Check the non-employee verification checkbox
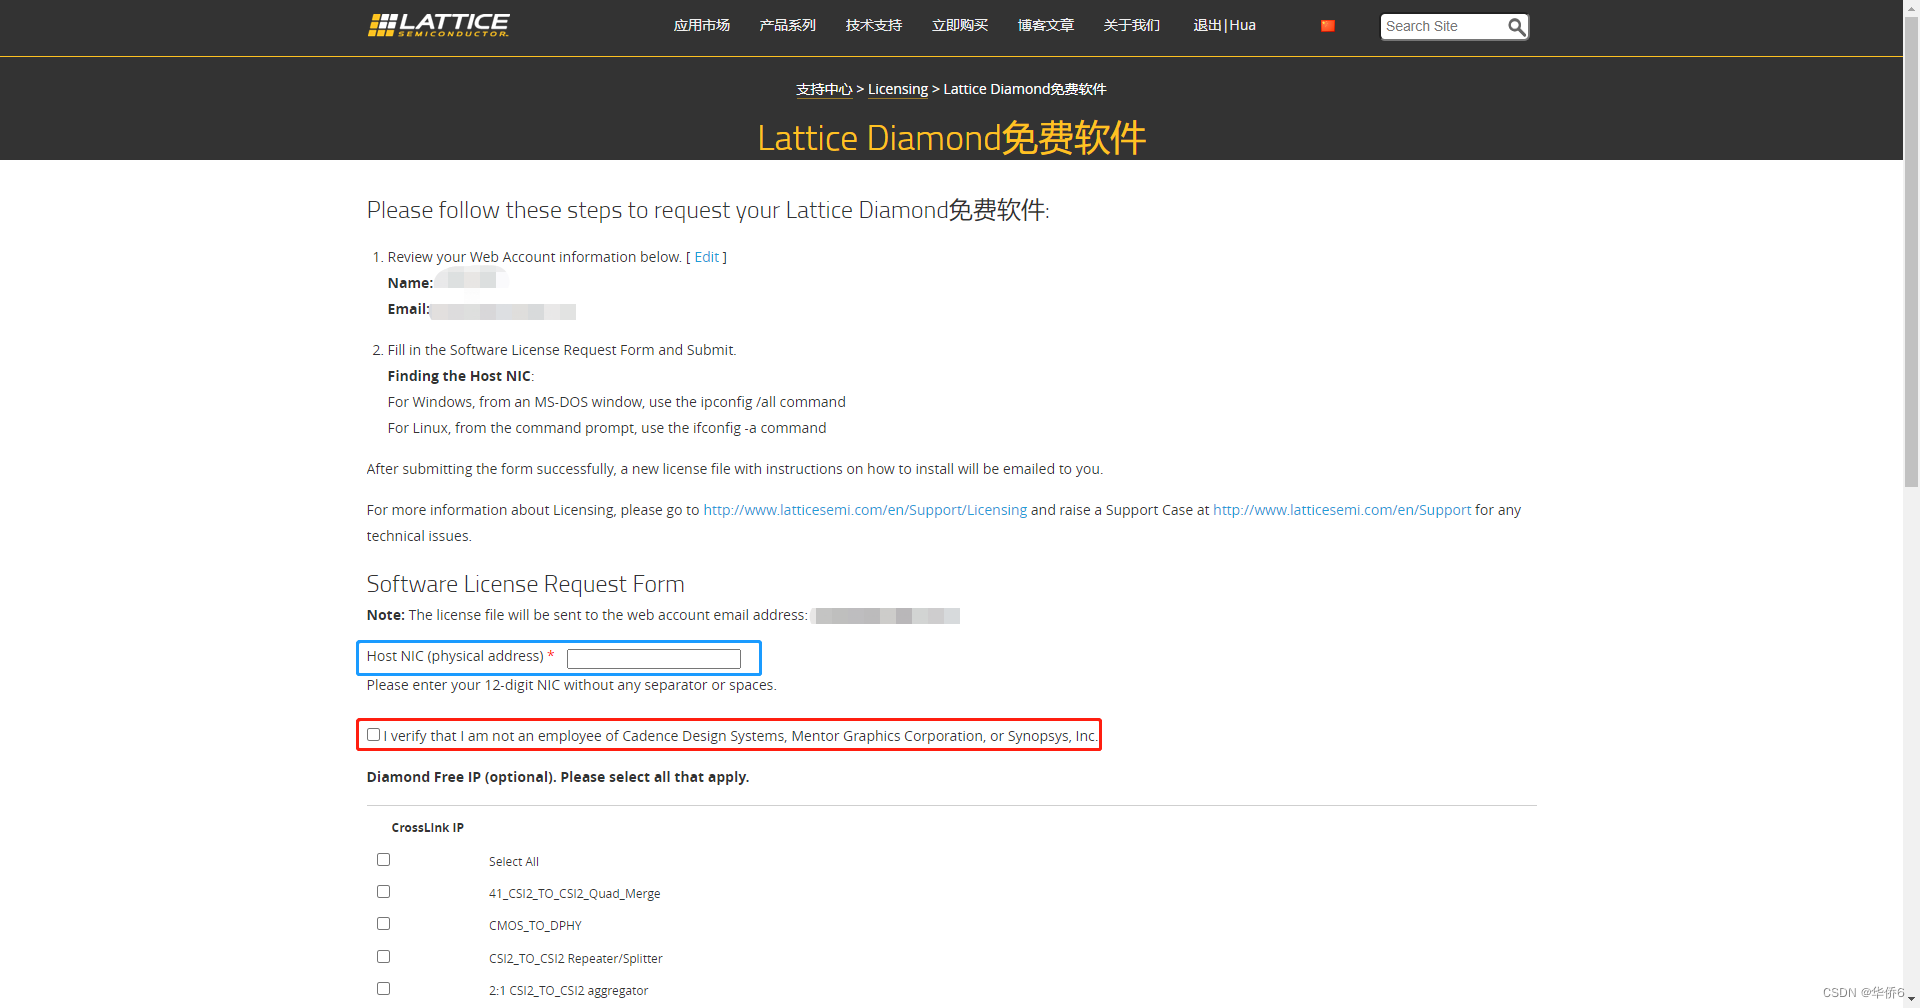 [x=373, y=735]
